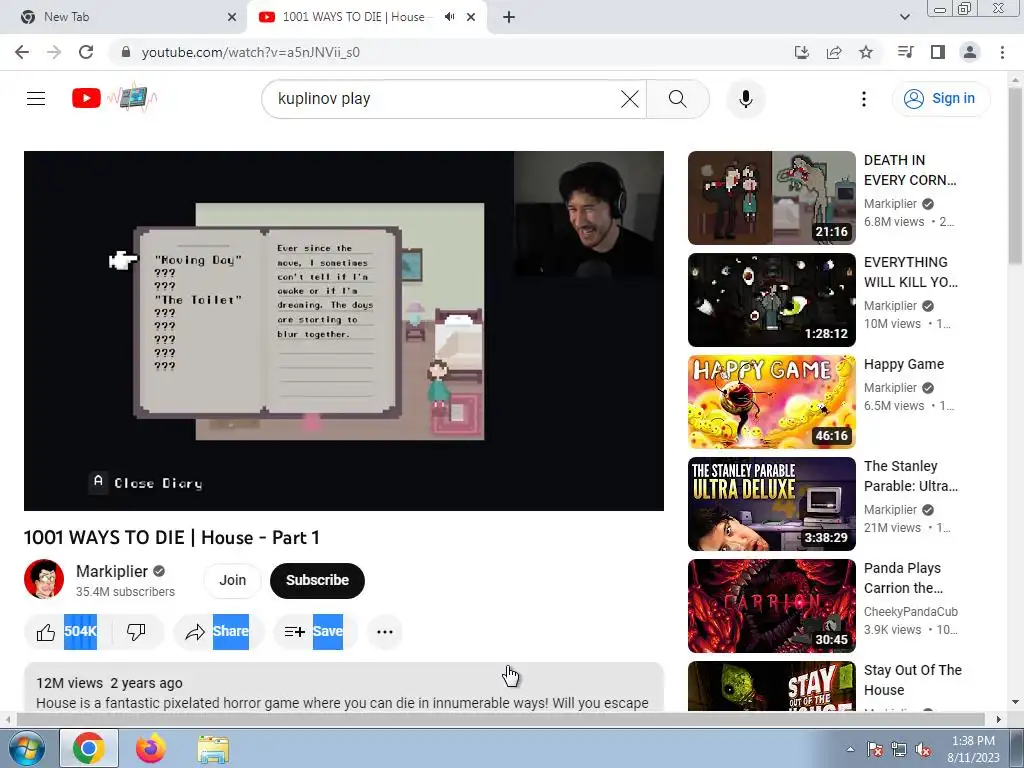1024x768 pixels.
Task: Launch Firefox from taskbar
Action: tap(151, 748)
